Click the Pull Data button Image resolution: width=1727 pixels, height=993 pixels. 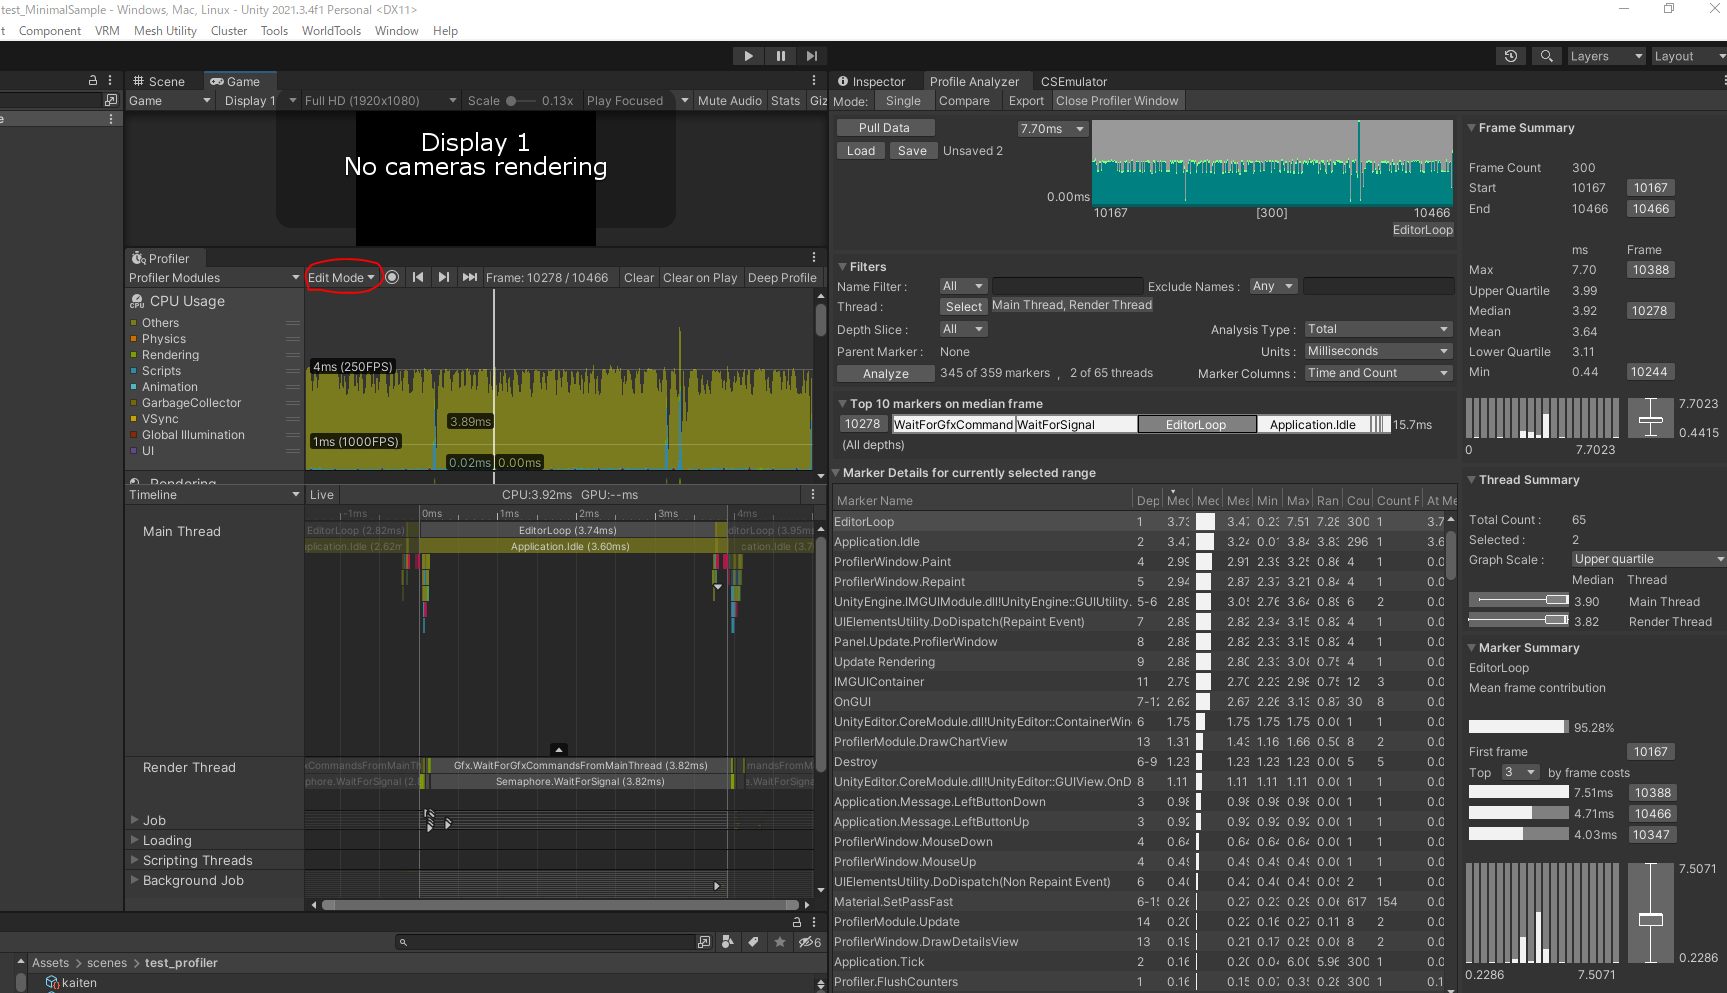pos(885,127)
